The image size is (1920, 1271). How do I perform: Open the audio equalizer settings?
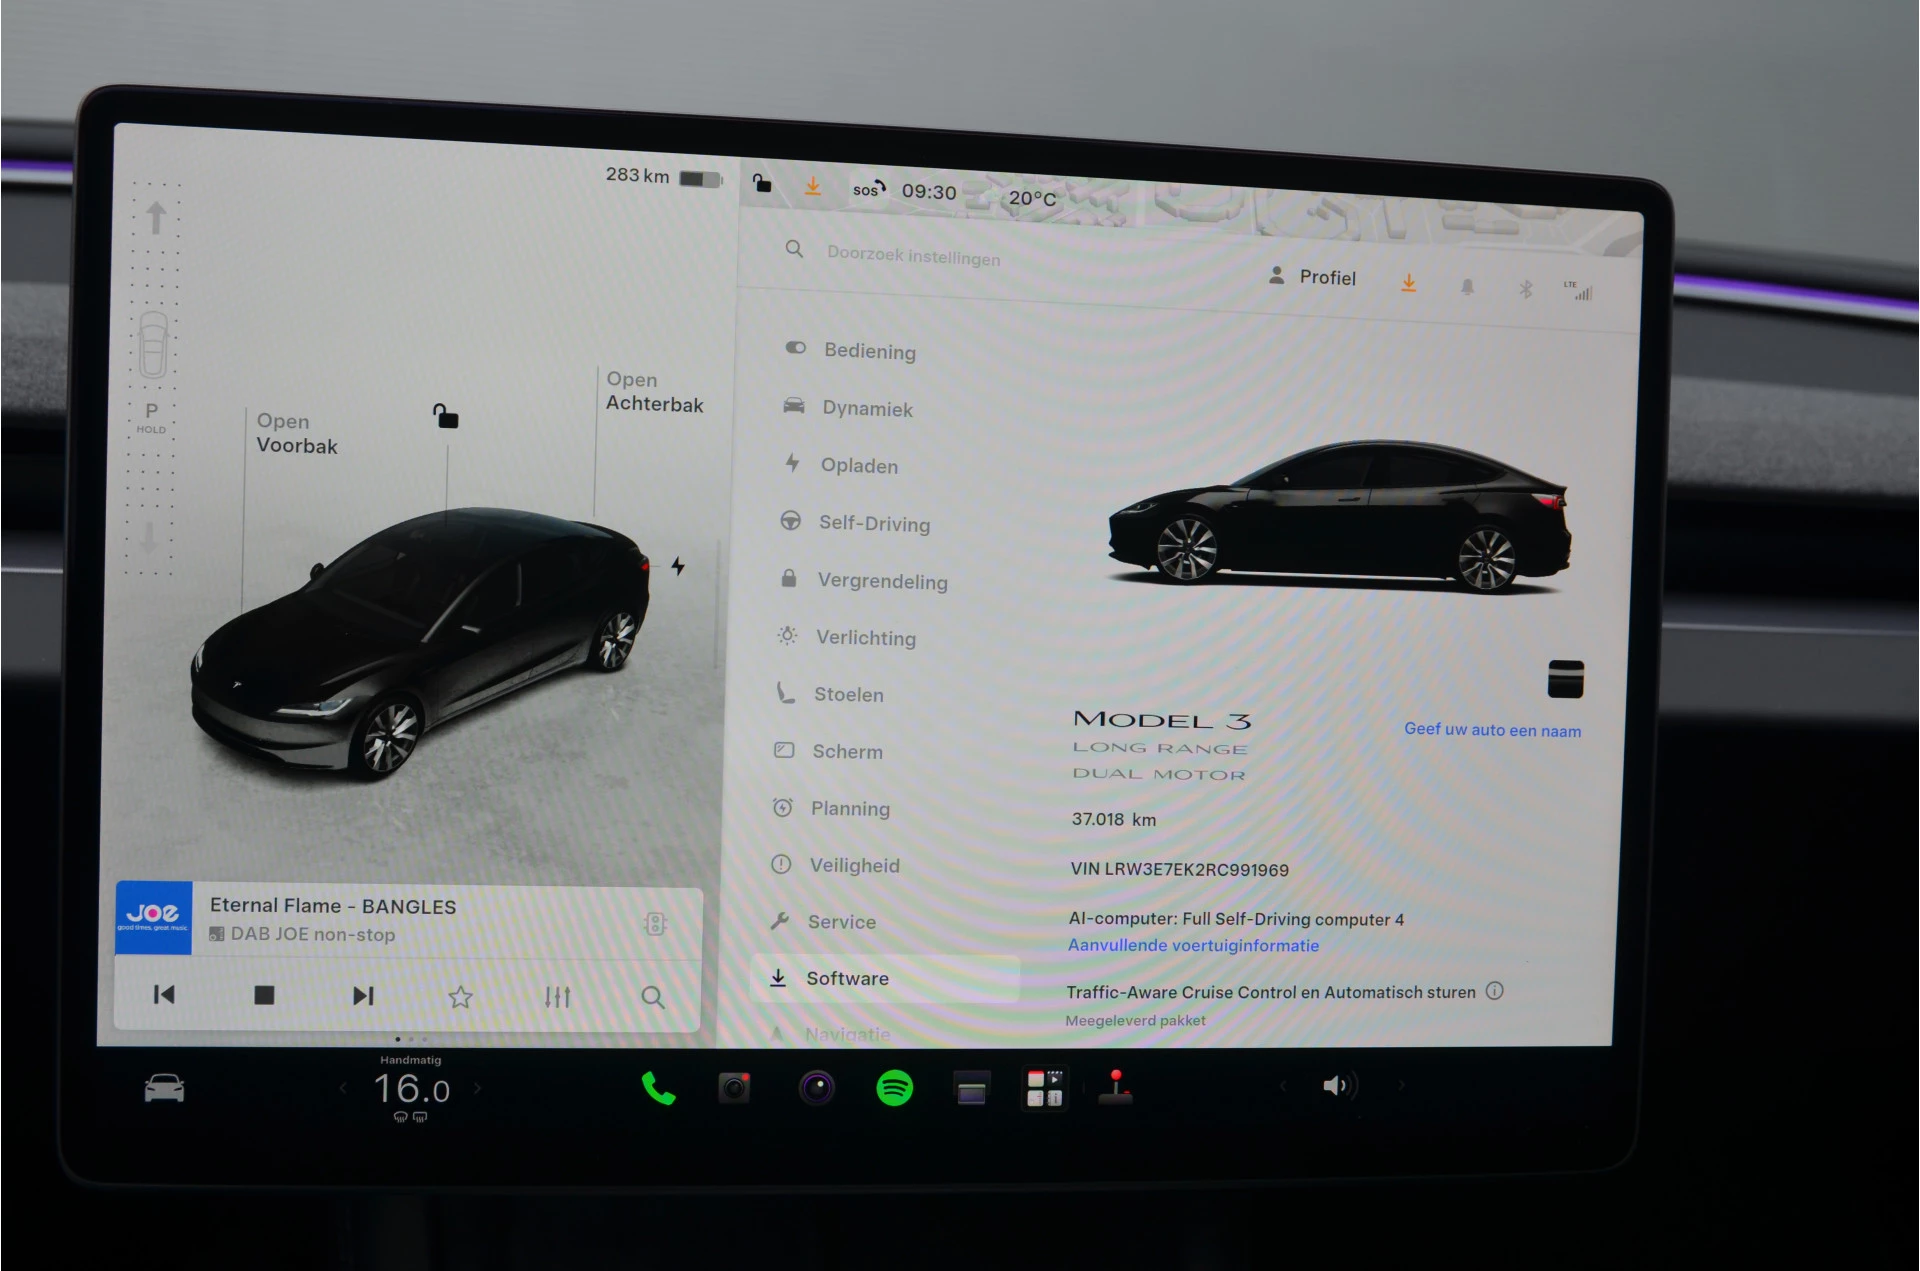tap(557, 997)
